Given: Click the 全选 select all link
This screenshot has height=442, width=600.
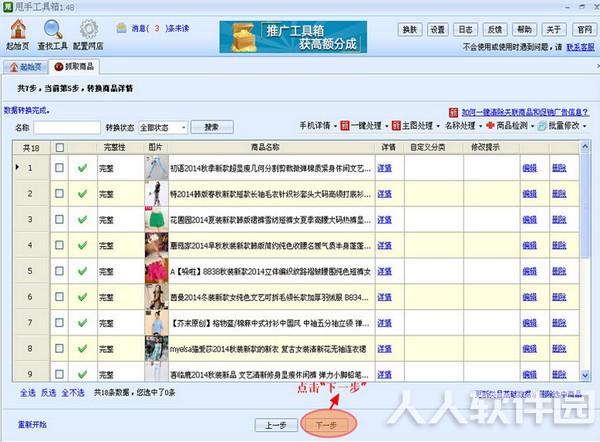Looking at the screenshot, I should [28, 393].
